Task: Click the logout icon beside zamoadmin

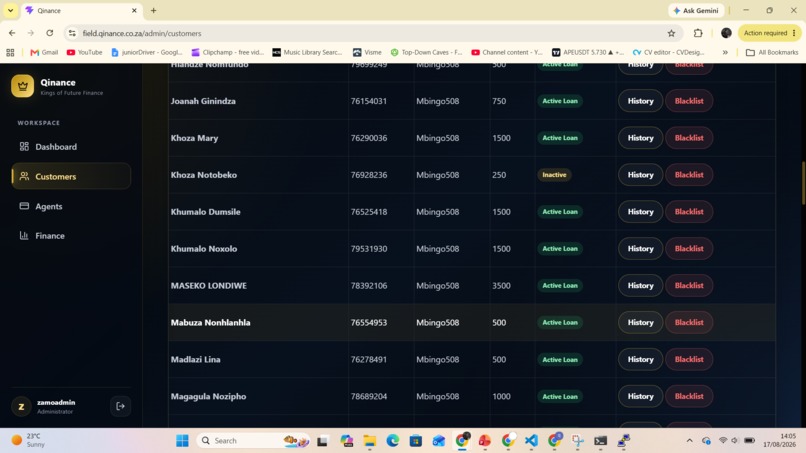Action: (x=120, y=406)
